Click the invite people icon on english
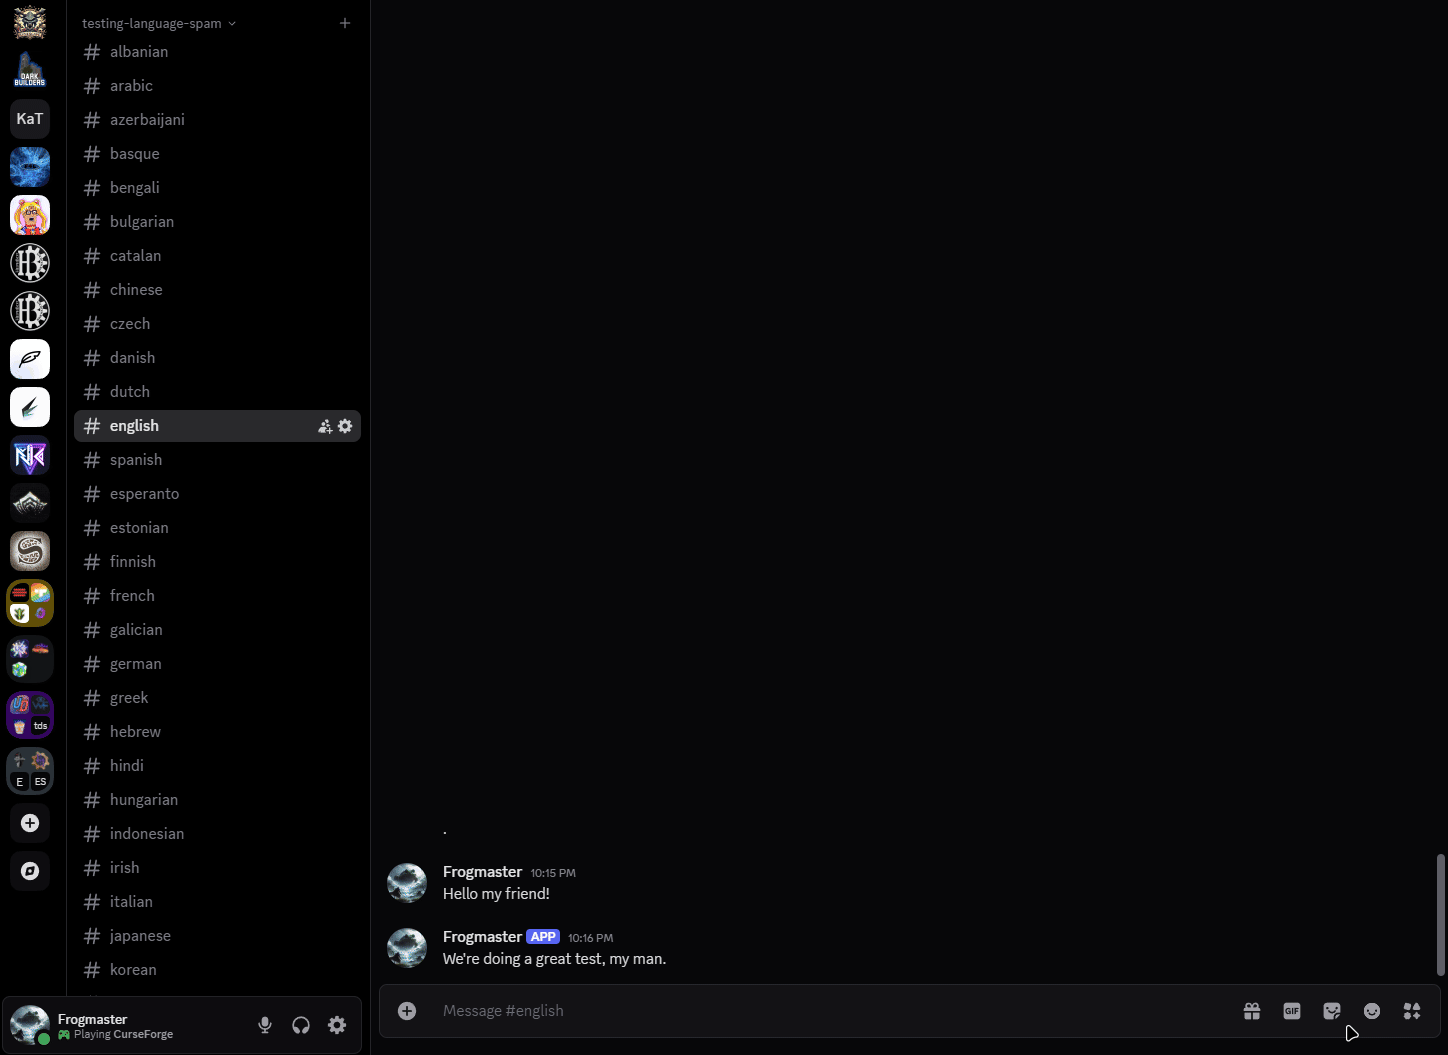 (325, 426)
